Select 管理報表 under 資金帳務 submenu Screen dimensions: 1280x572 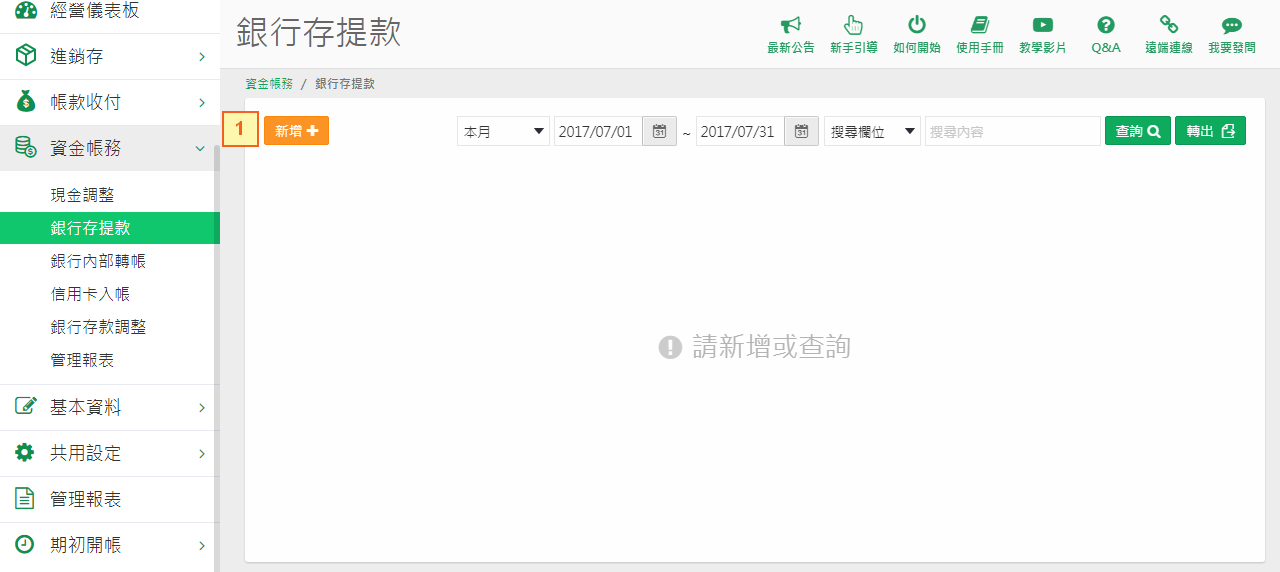[x=82, y=360]
